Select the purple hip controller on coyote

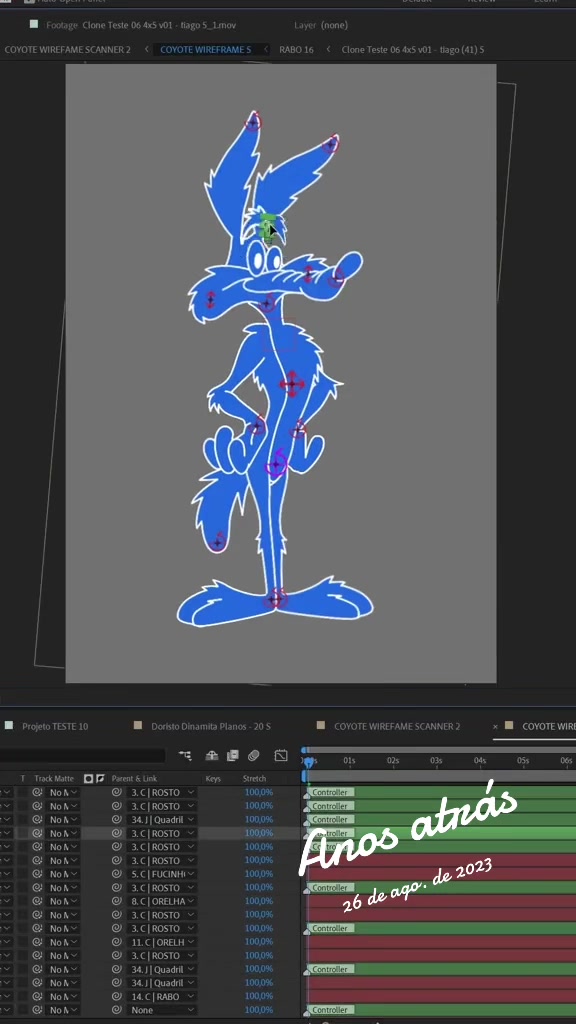276,464
